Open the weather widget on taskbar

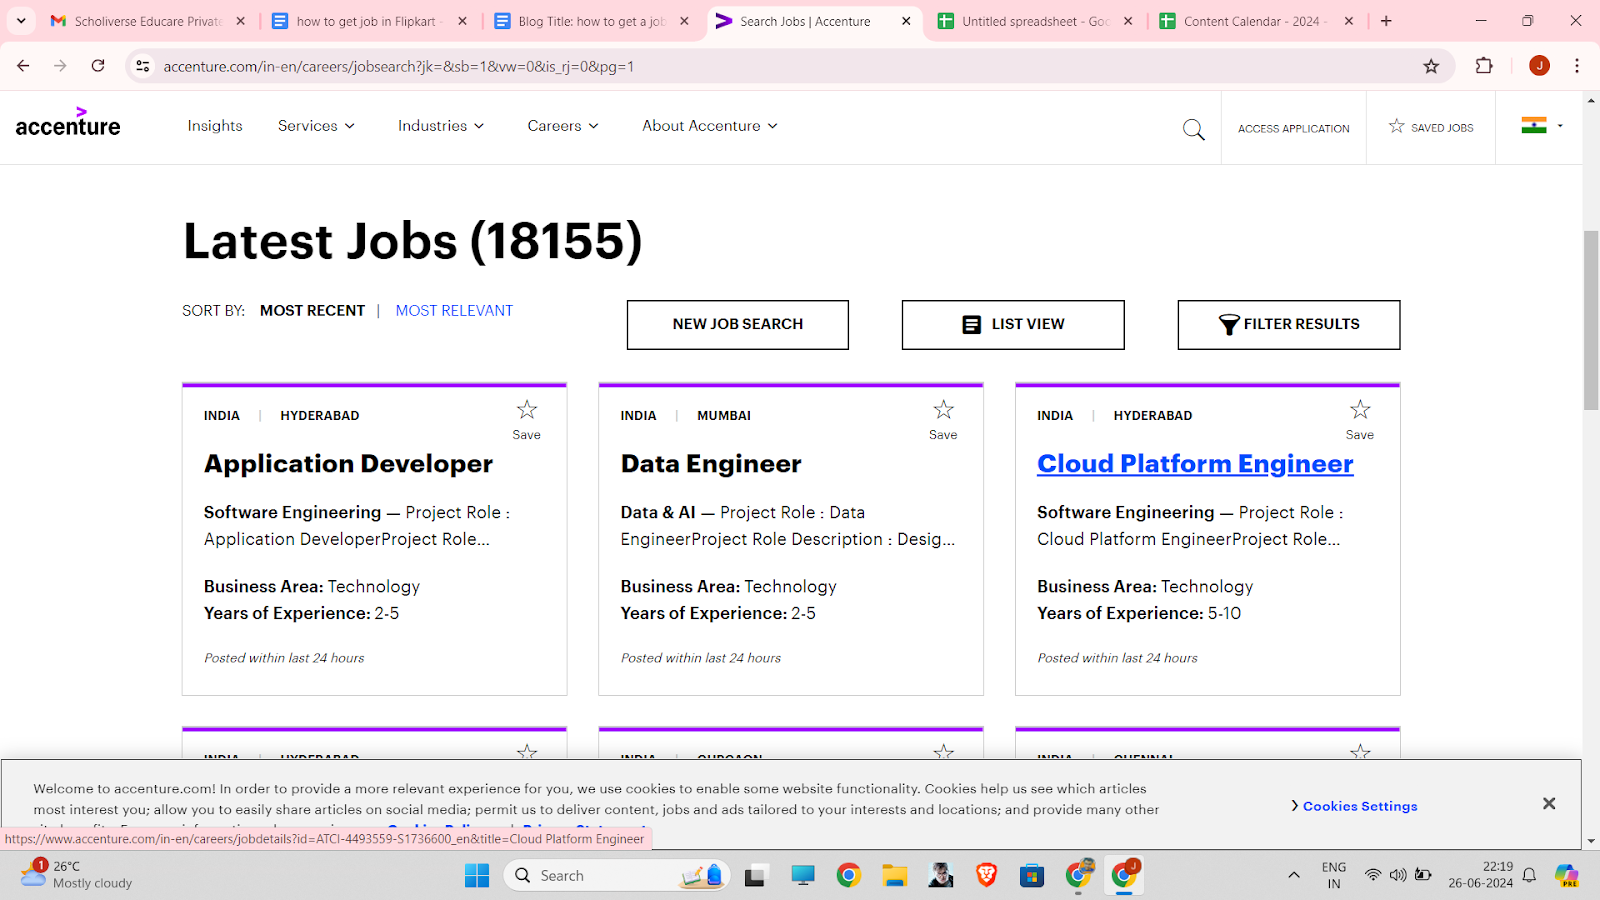(x=76, y=875)
